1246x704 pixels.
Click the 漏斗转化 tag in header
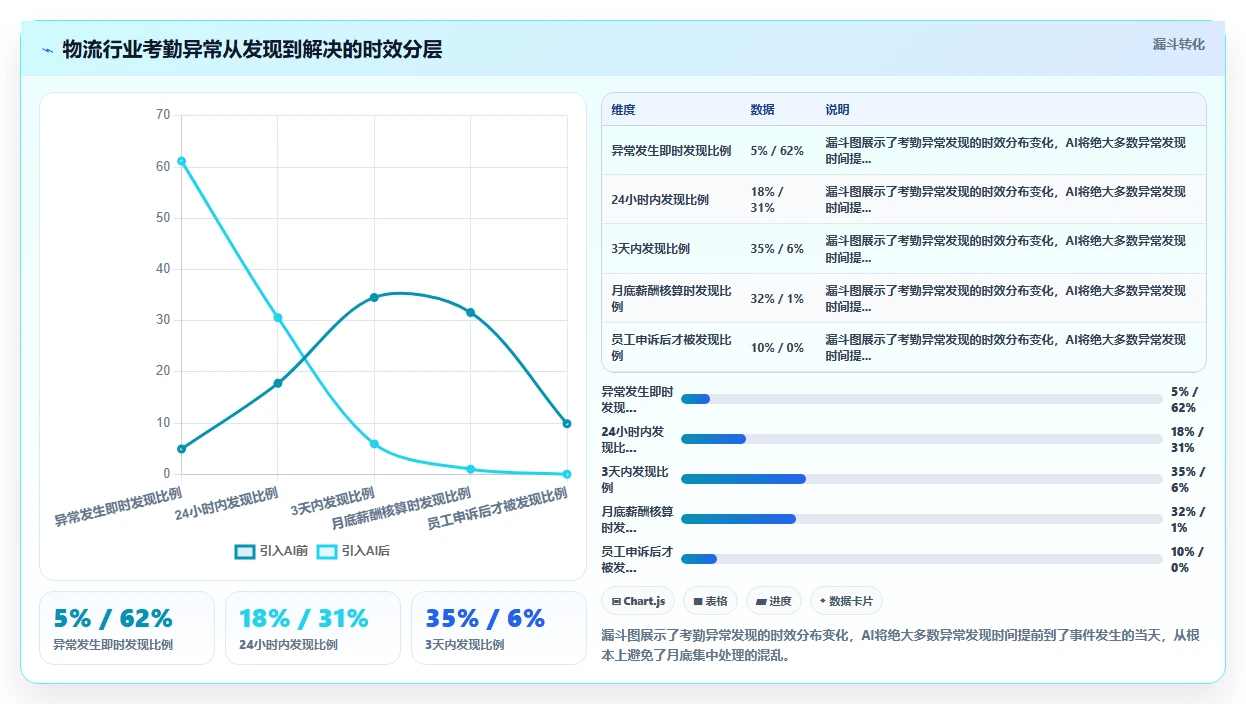pyautogui.click(x=1179, y=45)
